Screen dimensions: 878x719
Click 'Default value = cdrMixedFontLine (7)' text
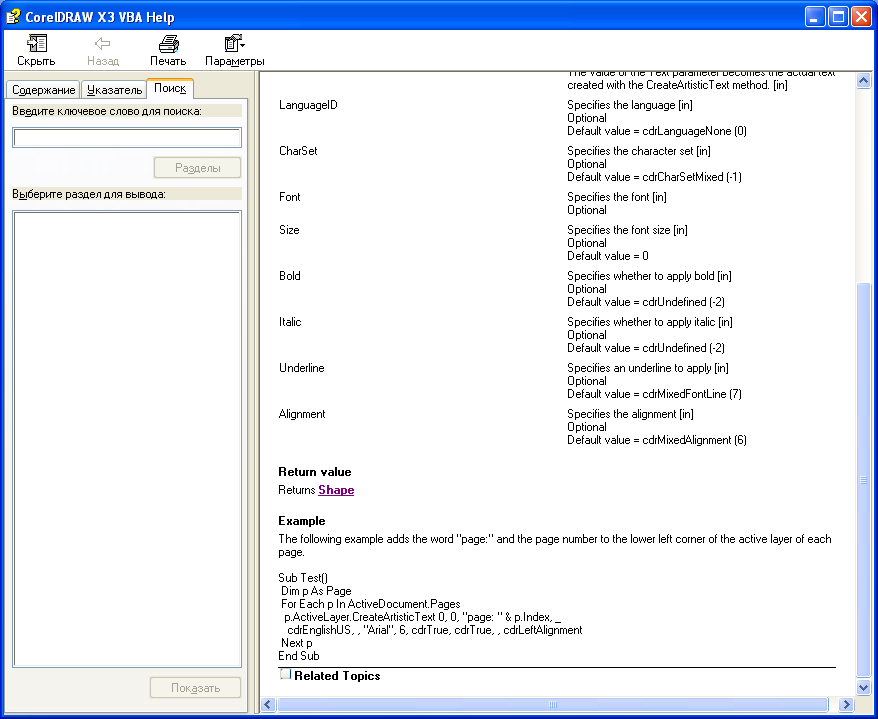[x=655, y=394]
